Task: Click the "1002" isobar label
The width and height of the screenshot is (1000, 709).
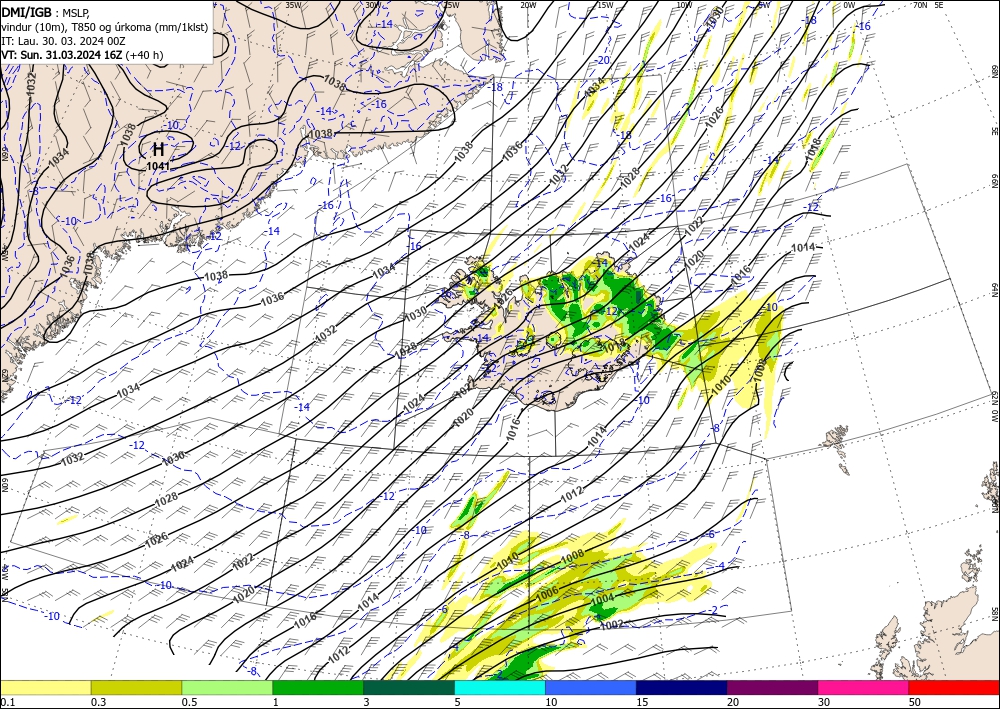Action: pyautogui.click(x=612, y=624)
